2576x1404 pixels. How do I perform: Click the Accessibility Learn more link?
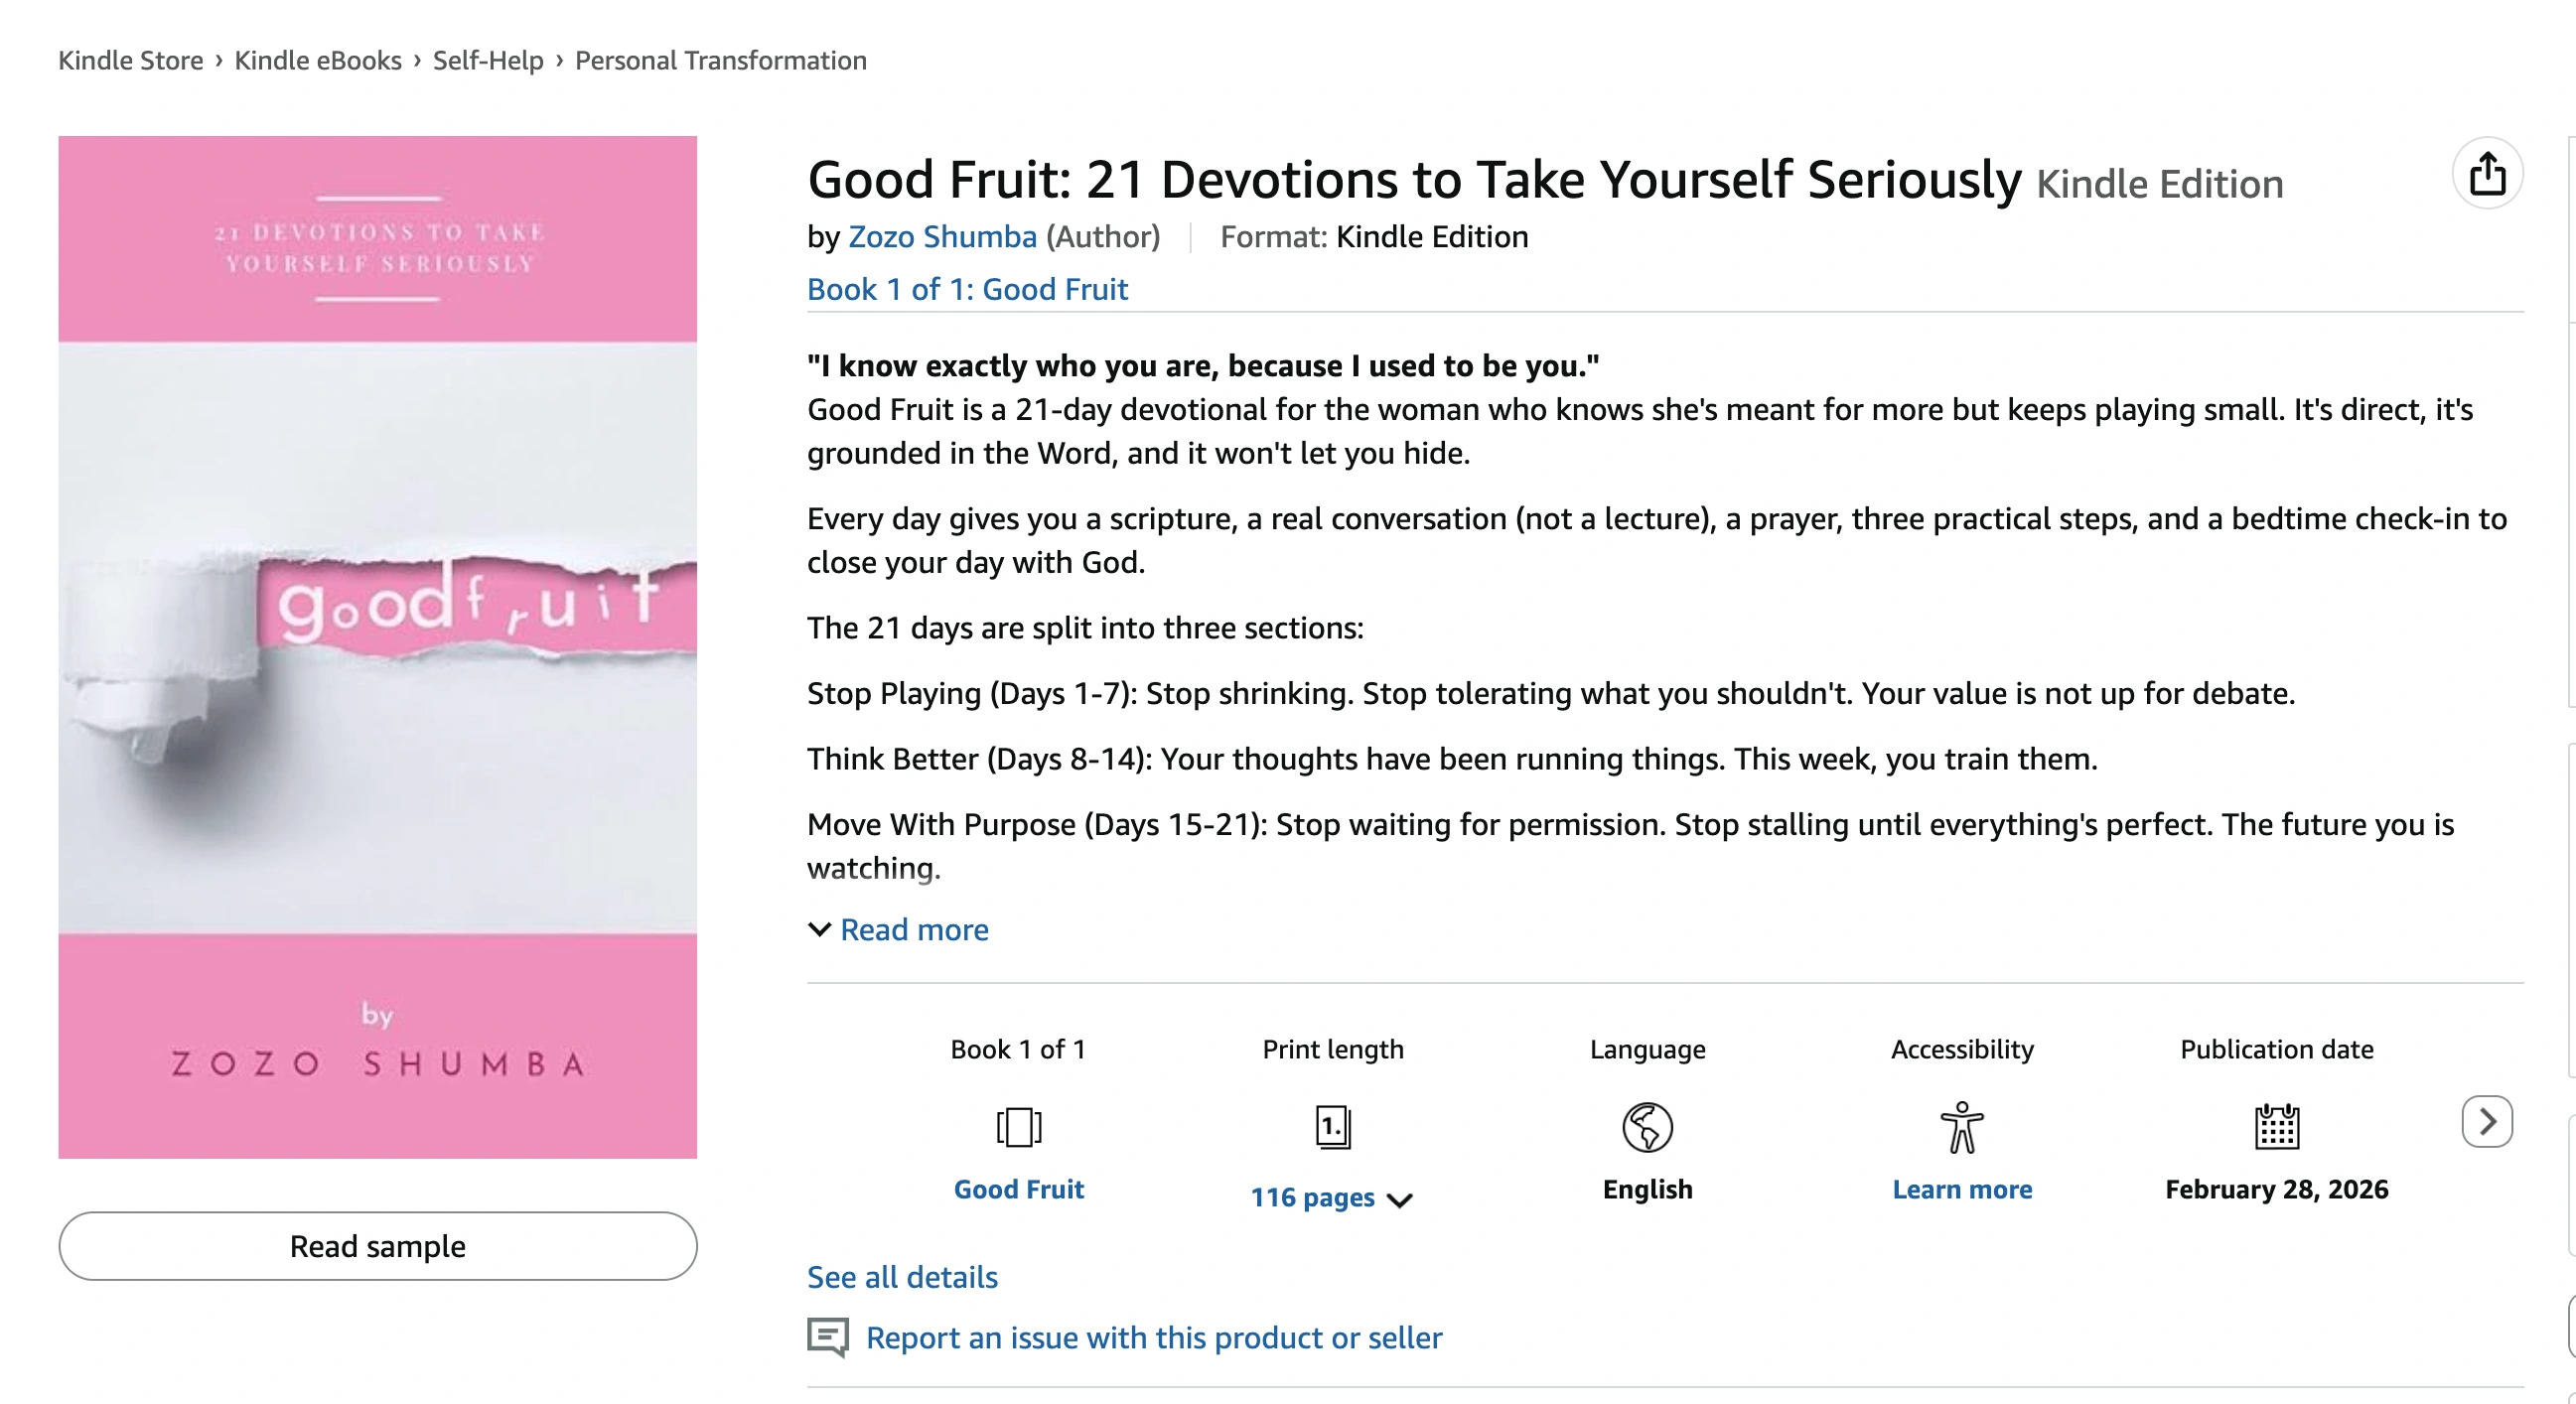point(1961,1189)
